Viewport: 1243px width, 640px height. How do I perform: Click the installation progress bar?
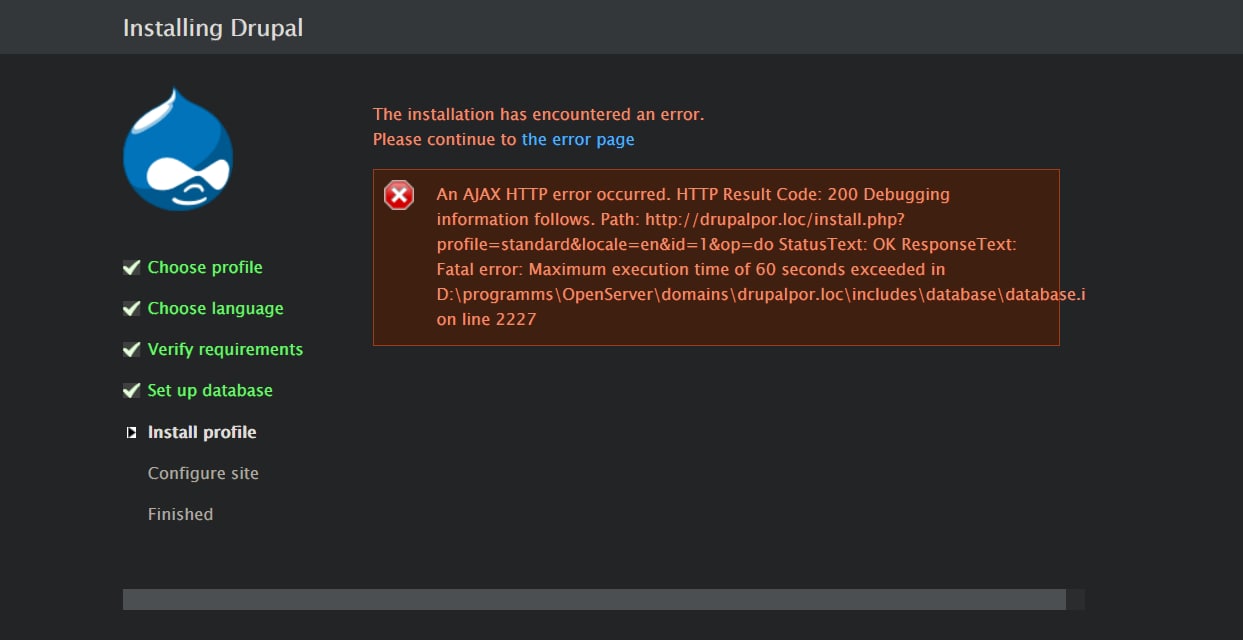[x=604, y=599]
